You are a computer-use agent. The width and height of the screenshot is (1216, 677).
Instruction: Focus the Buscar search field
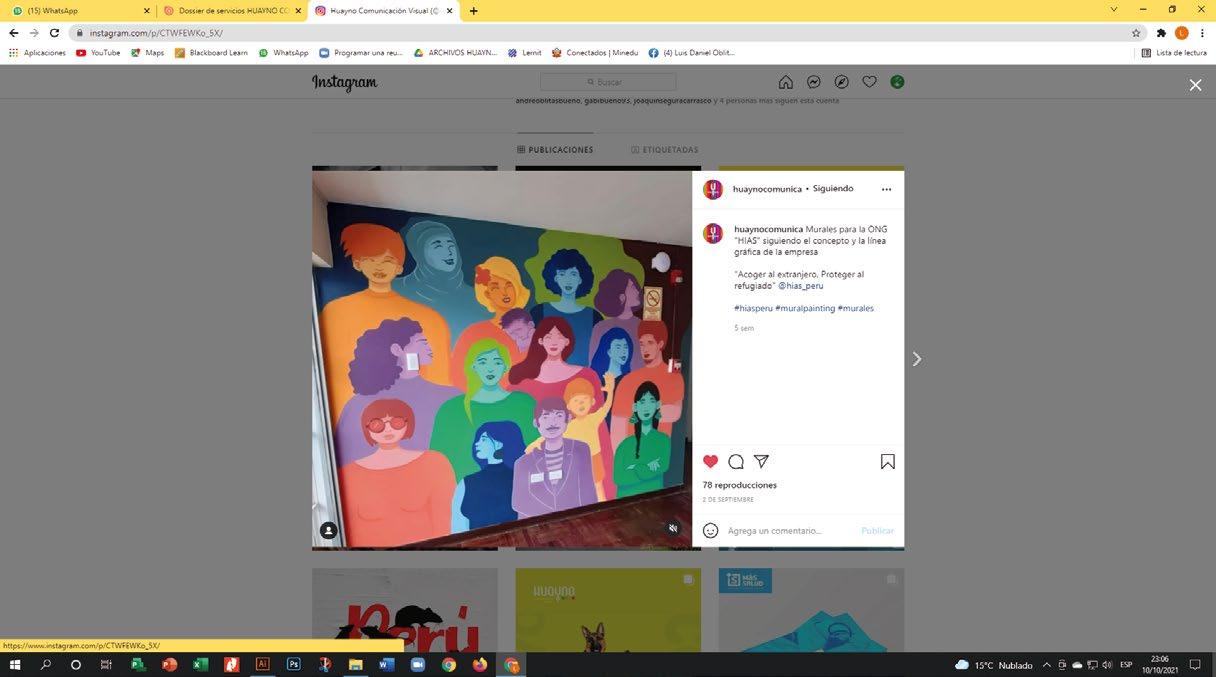click(608, 82)
